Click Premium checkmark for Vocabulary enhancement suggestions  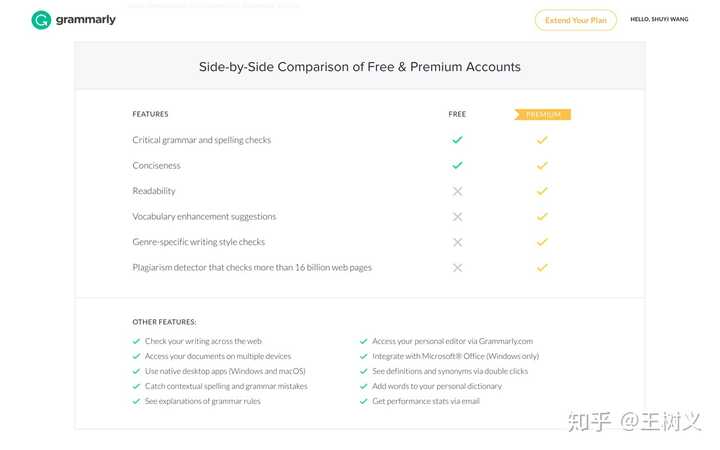point(542,216)
